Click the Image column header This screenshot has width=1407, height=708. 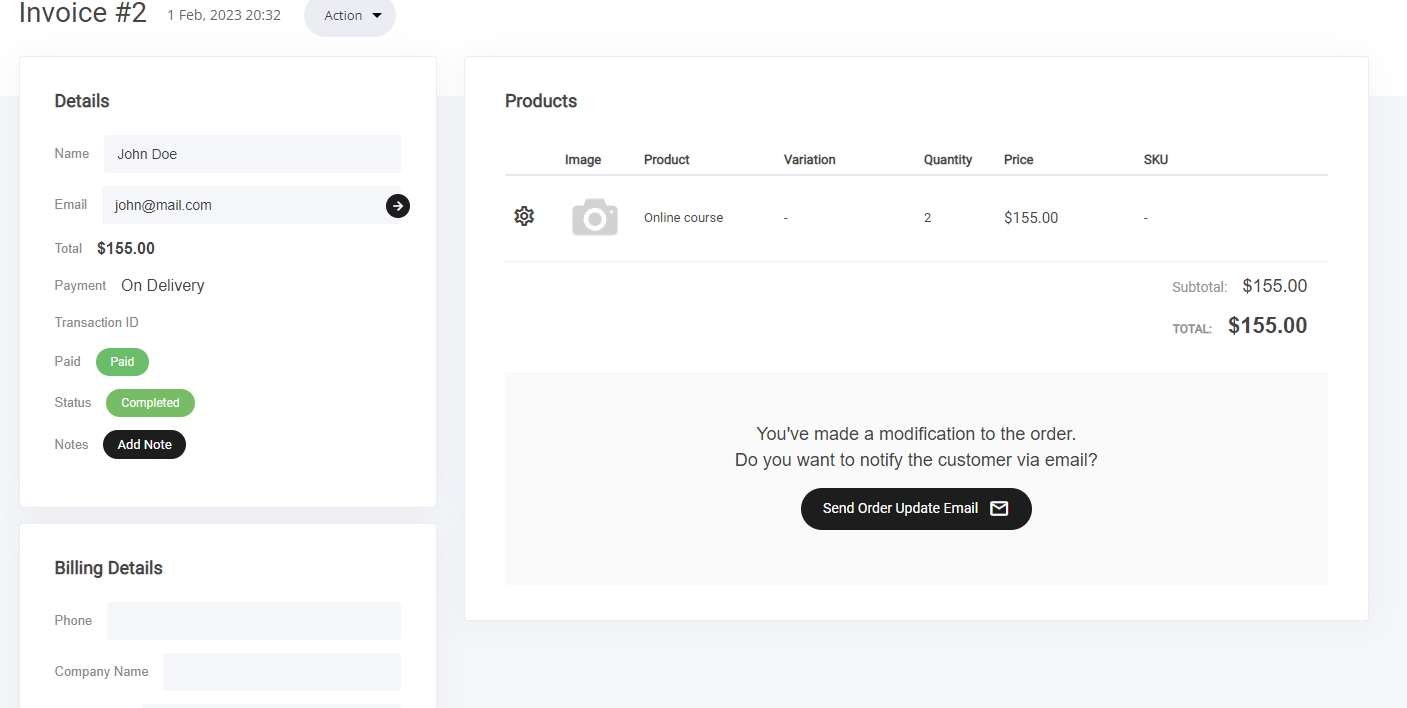[x=583, y=160]
